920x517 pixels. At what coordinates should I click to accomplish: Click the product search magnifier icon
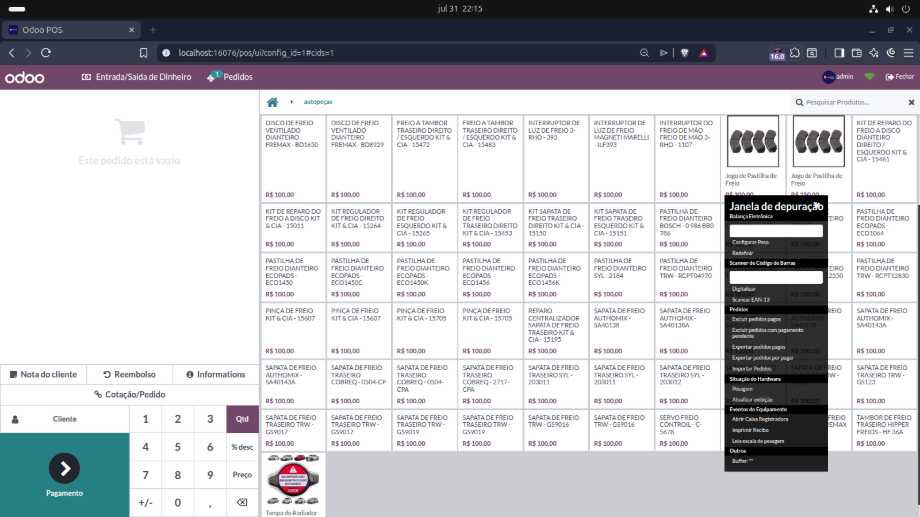799,102
